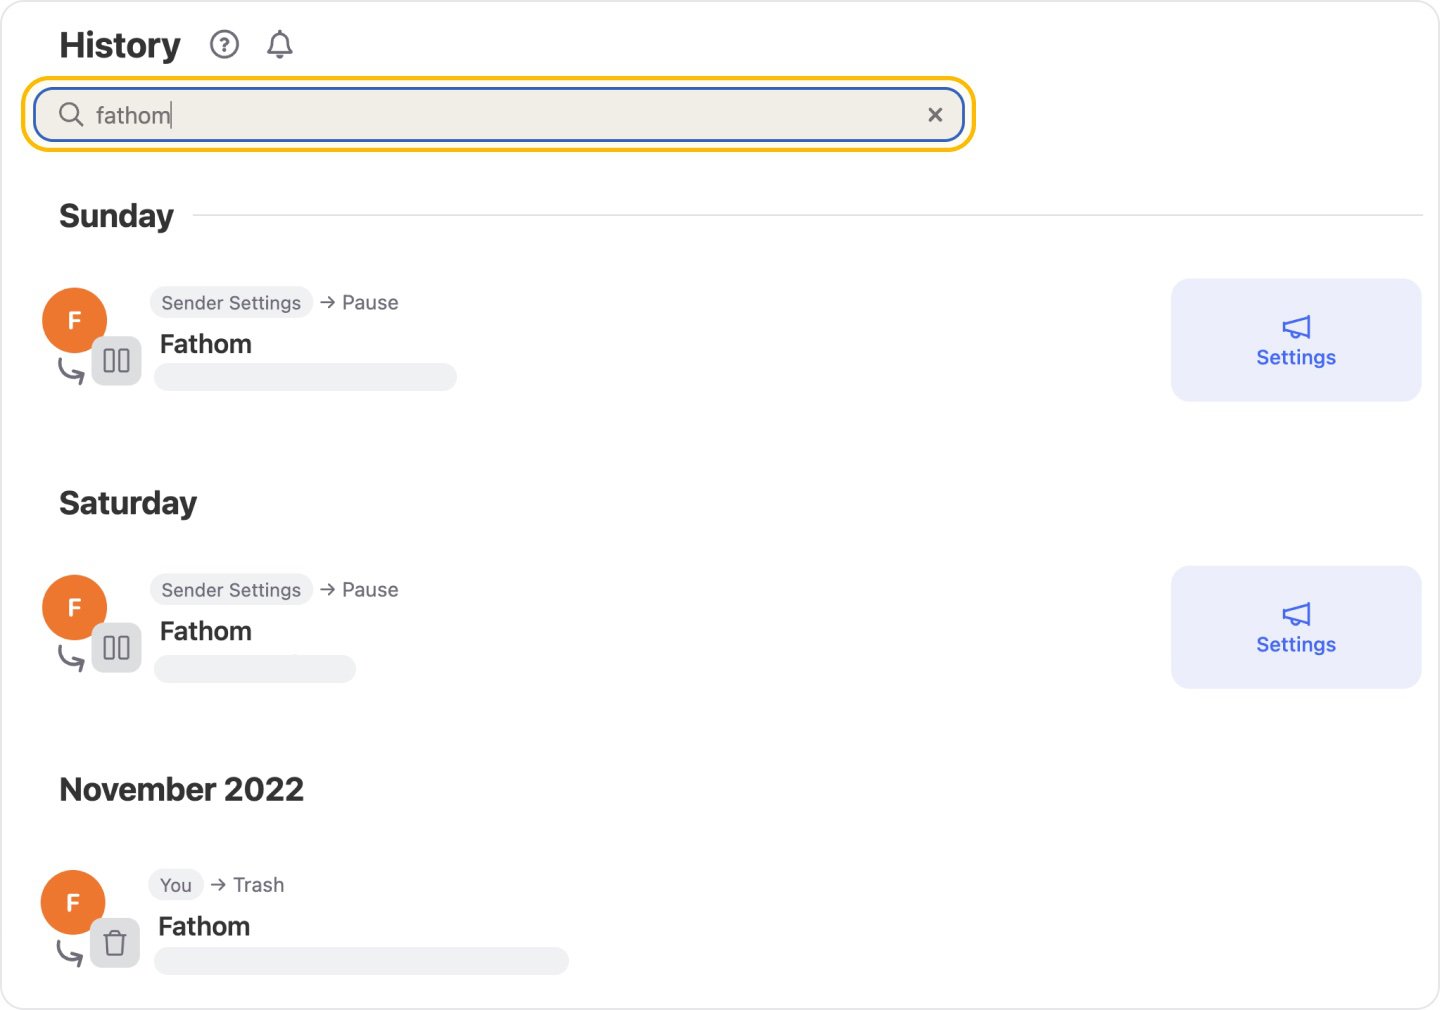Click the trash icon on November entry
The width and height of the screenshot is (1440, 1010).
(x=115, y=943)
